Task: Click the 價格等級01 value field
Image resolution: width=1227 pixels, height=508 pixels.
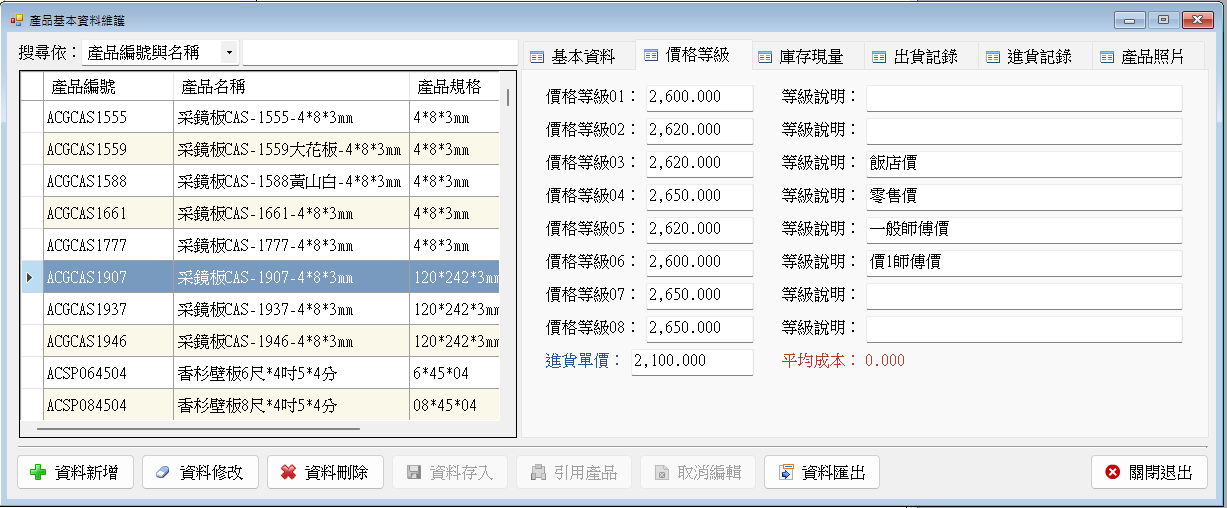Action: pyautogui.click(x=699, y=97)
